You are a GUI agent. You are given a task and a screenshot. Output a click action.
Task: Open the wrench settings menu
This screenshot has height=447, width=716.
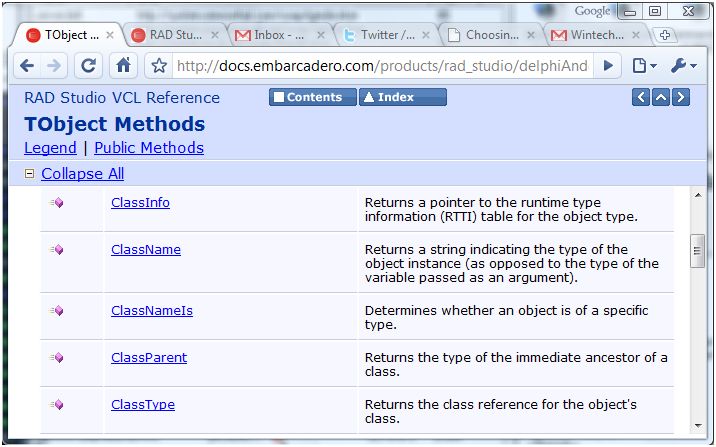pos(683,66)
